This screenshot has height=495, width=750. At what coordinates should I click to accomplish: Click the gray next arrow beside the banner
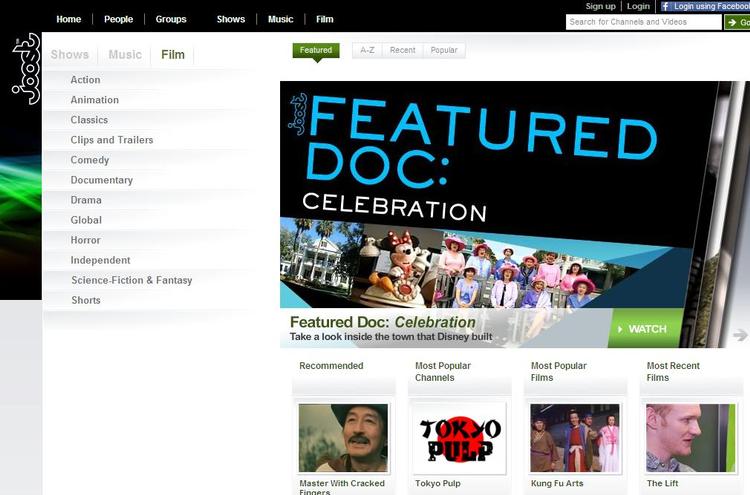point(740,335)
